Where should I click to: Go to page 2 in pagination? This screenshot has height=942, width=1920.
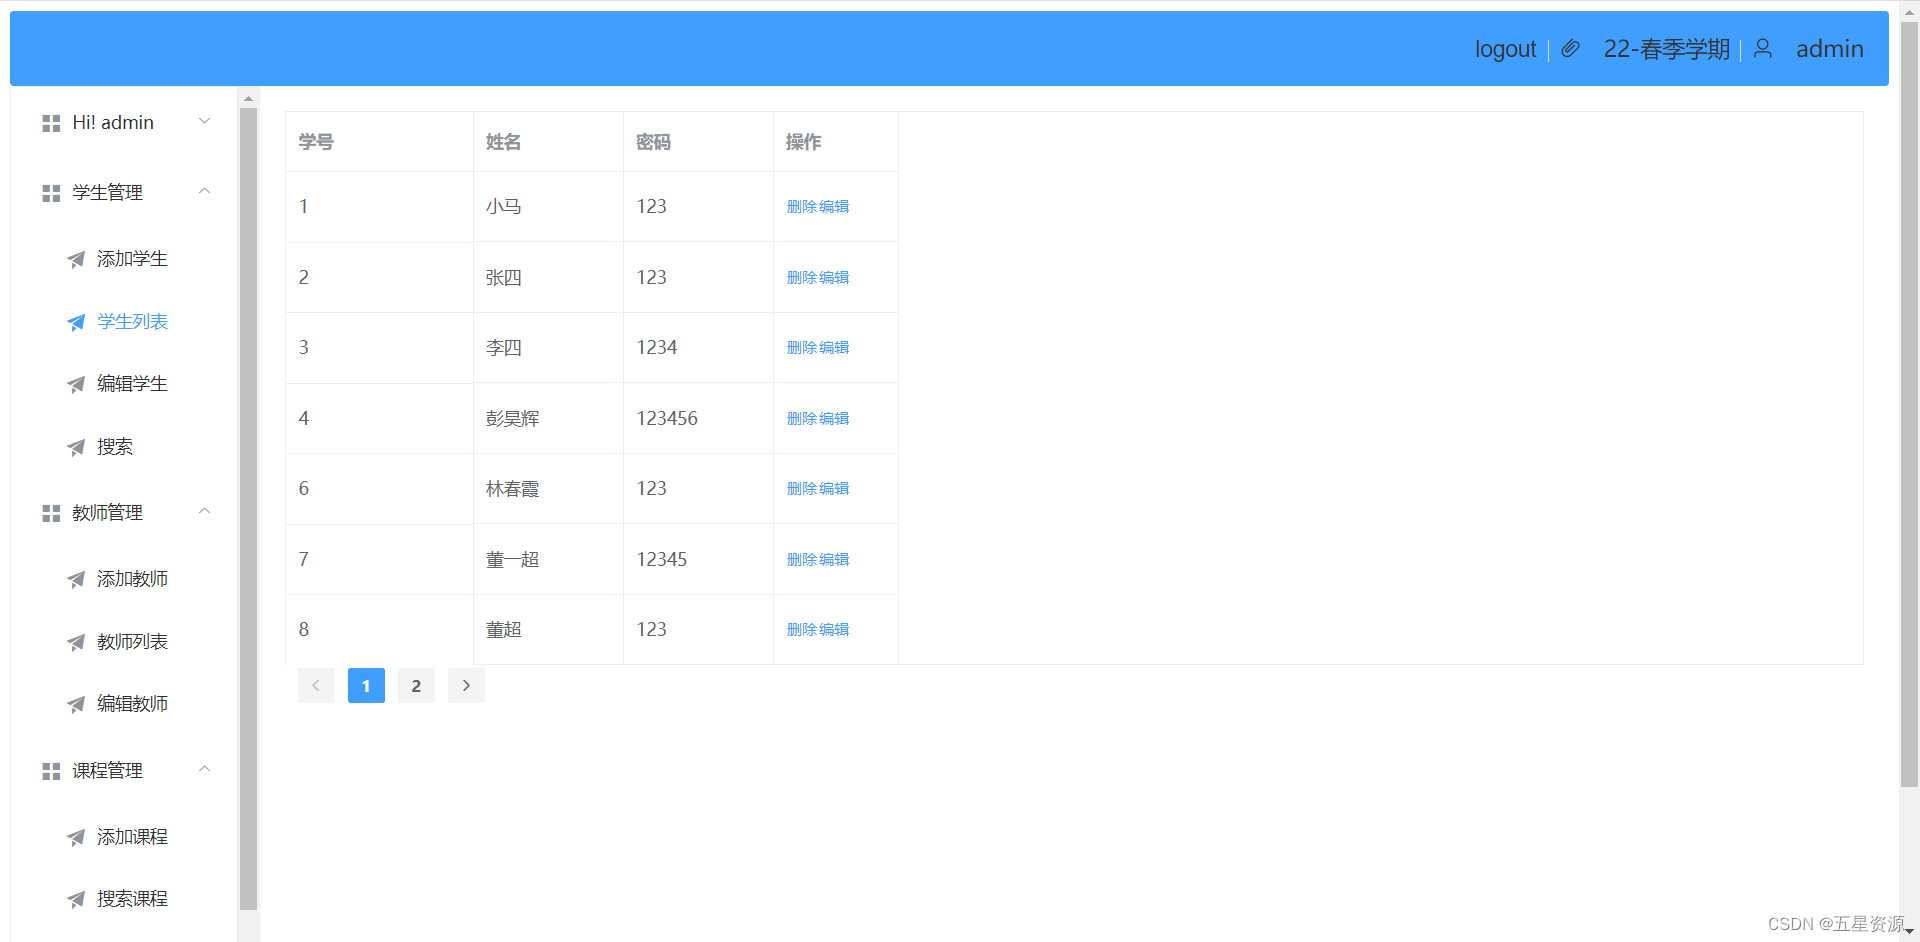416,686
